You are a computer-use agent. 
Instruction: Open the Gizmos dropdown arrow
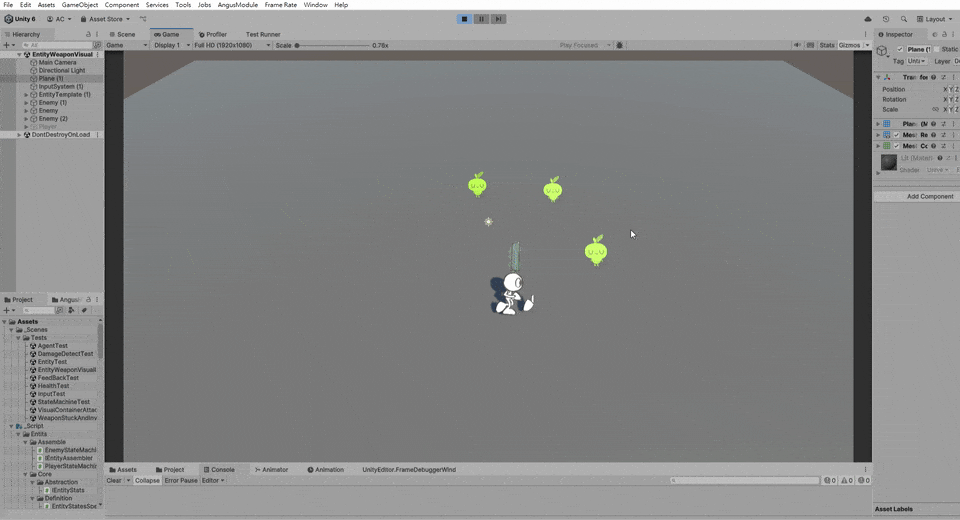(x=867, y=45)
